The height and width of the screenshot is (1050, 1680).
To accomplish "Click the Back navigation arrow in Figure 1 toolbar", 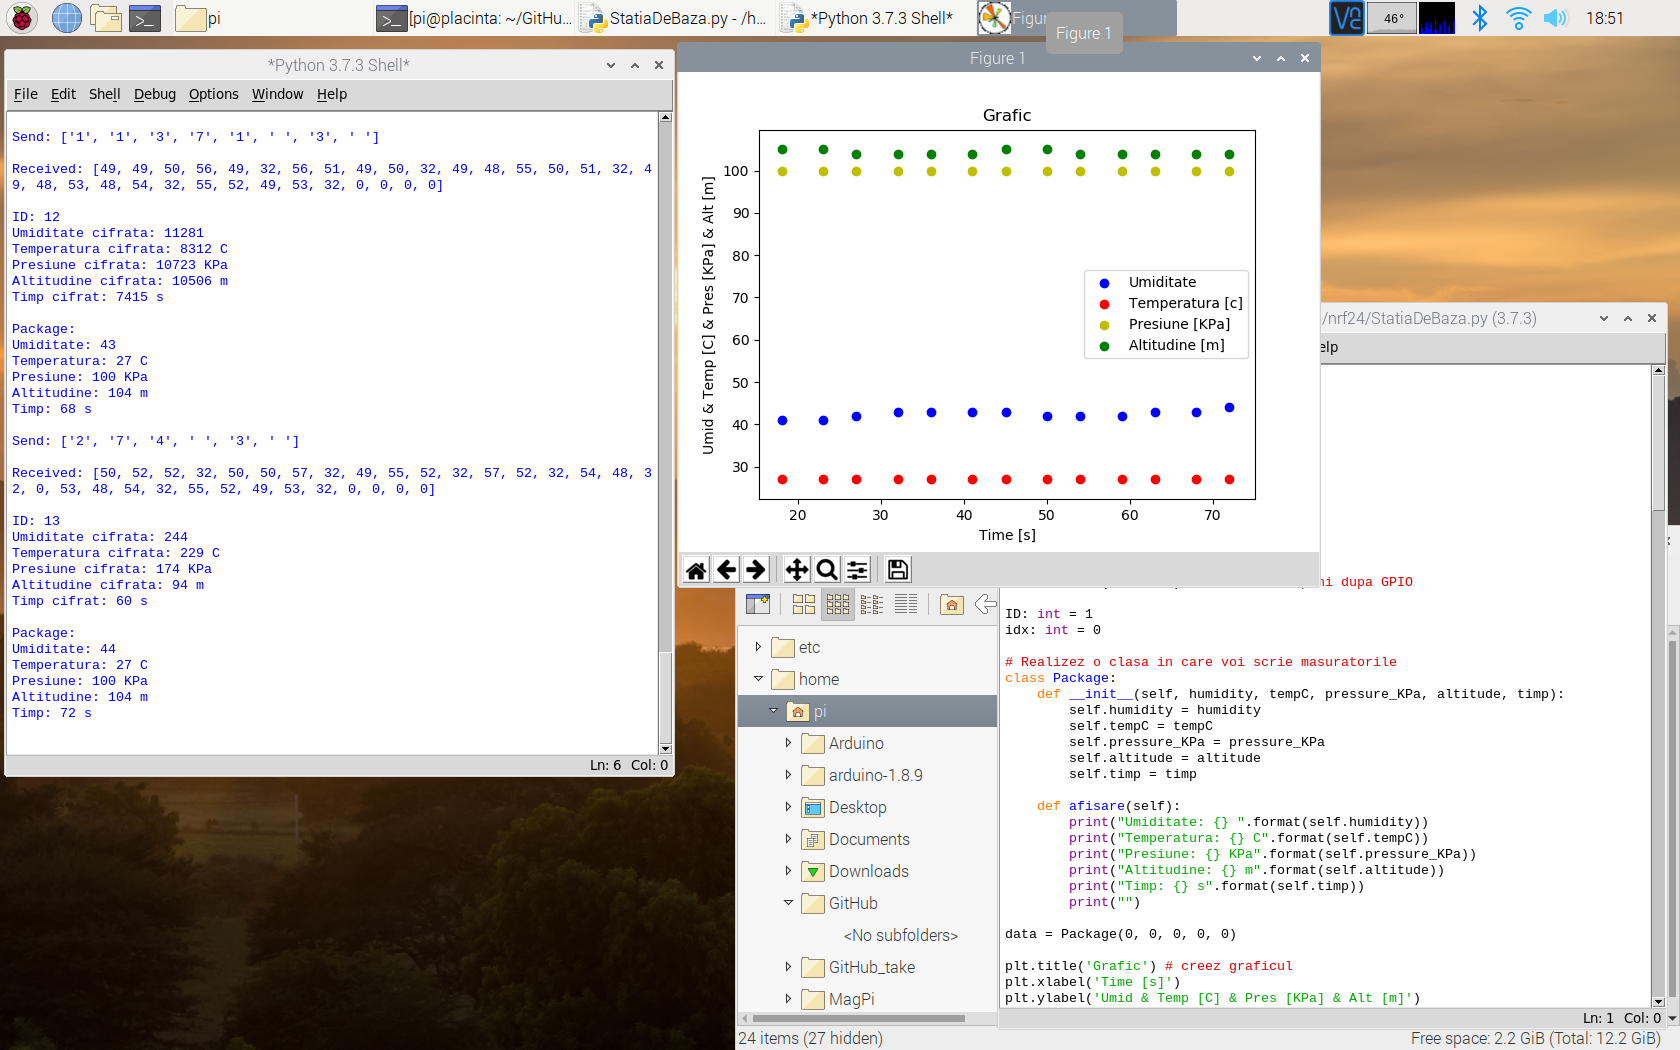I will tap(727, 569).
